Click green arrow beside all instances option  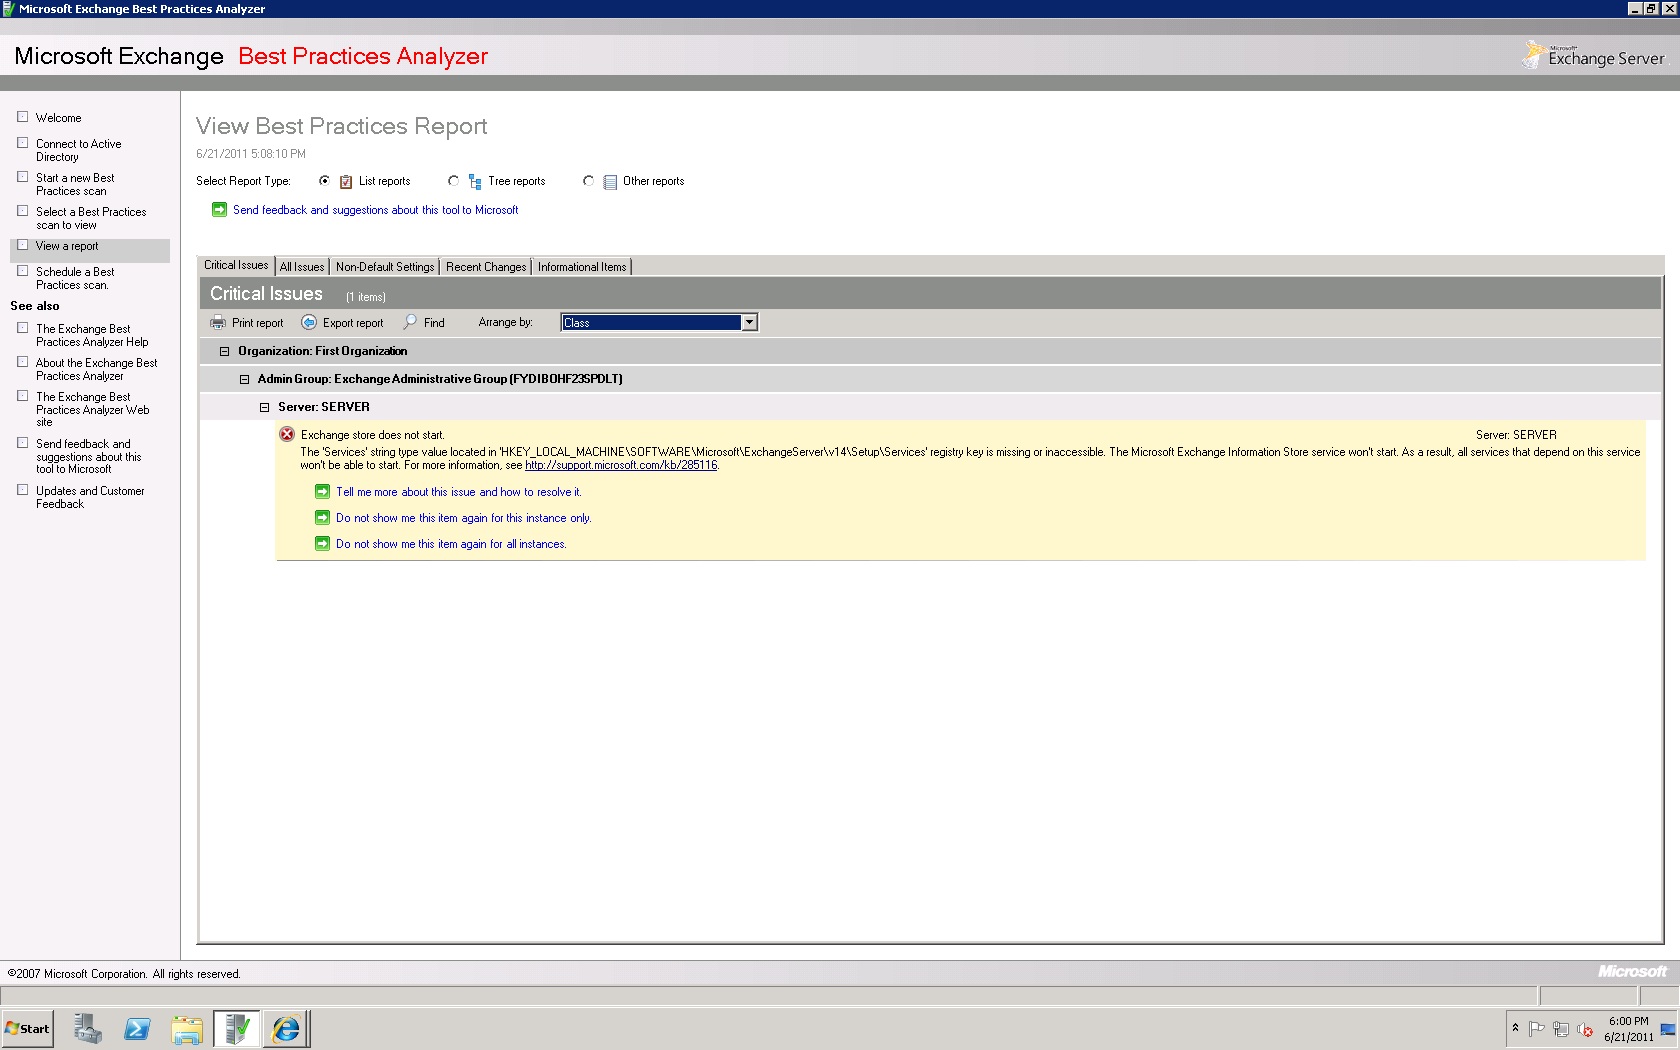click(322, 543)
